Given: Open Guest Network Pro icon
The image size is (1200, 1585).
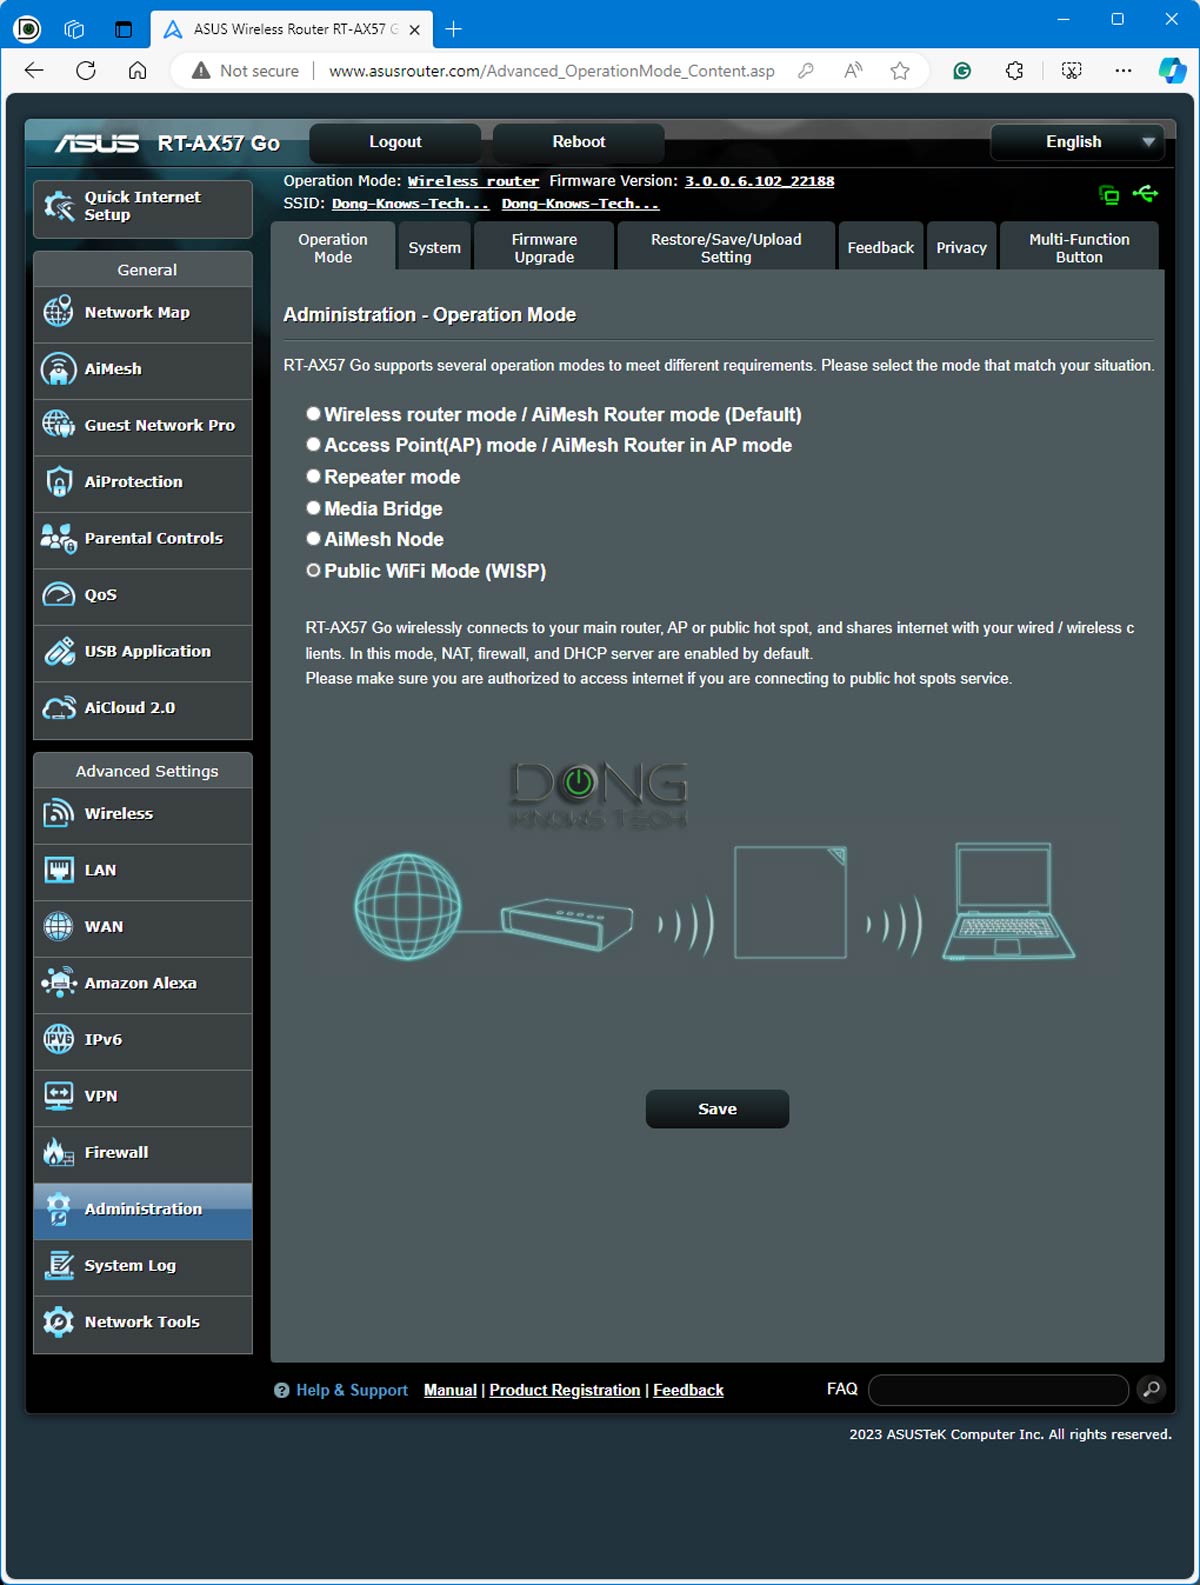Looking at the screenshot, I should click(x=58, y=425).
